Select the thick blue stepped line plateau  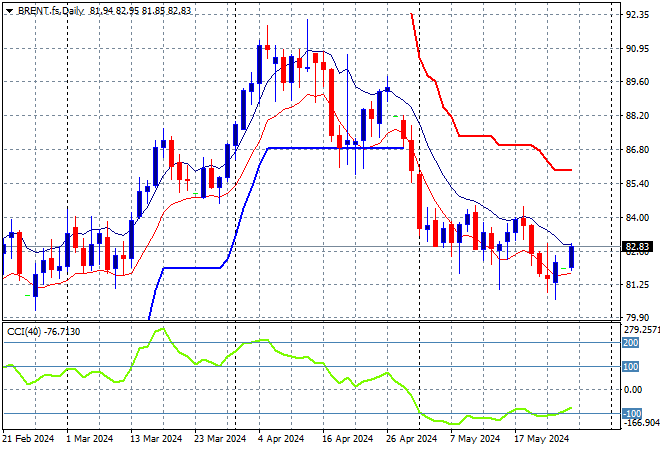330,148
